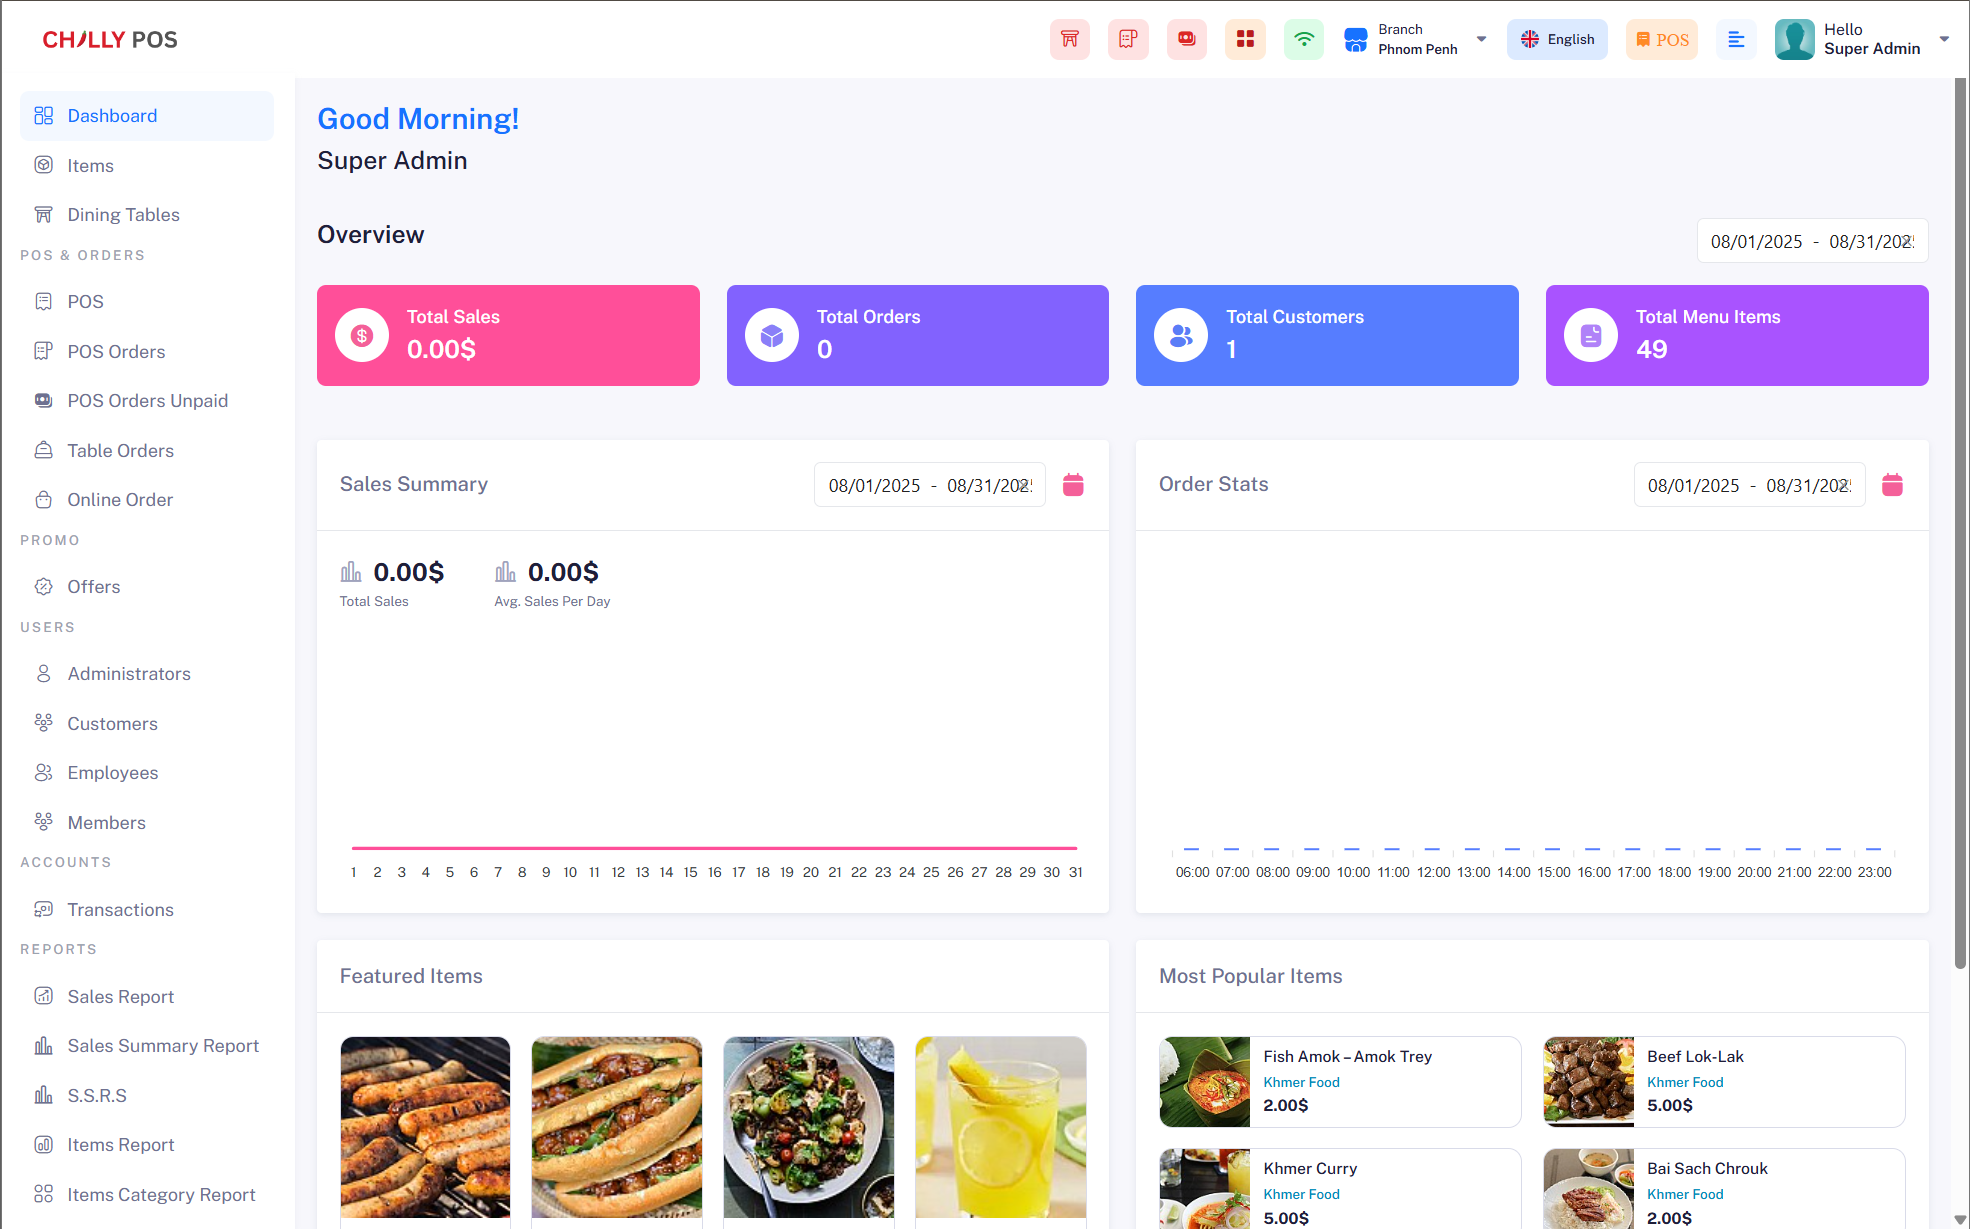The image size is (1970, 1229).
Task: Open the Branch Phnom Penh dropdown
Action: tap(1415, 40)
